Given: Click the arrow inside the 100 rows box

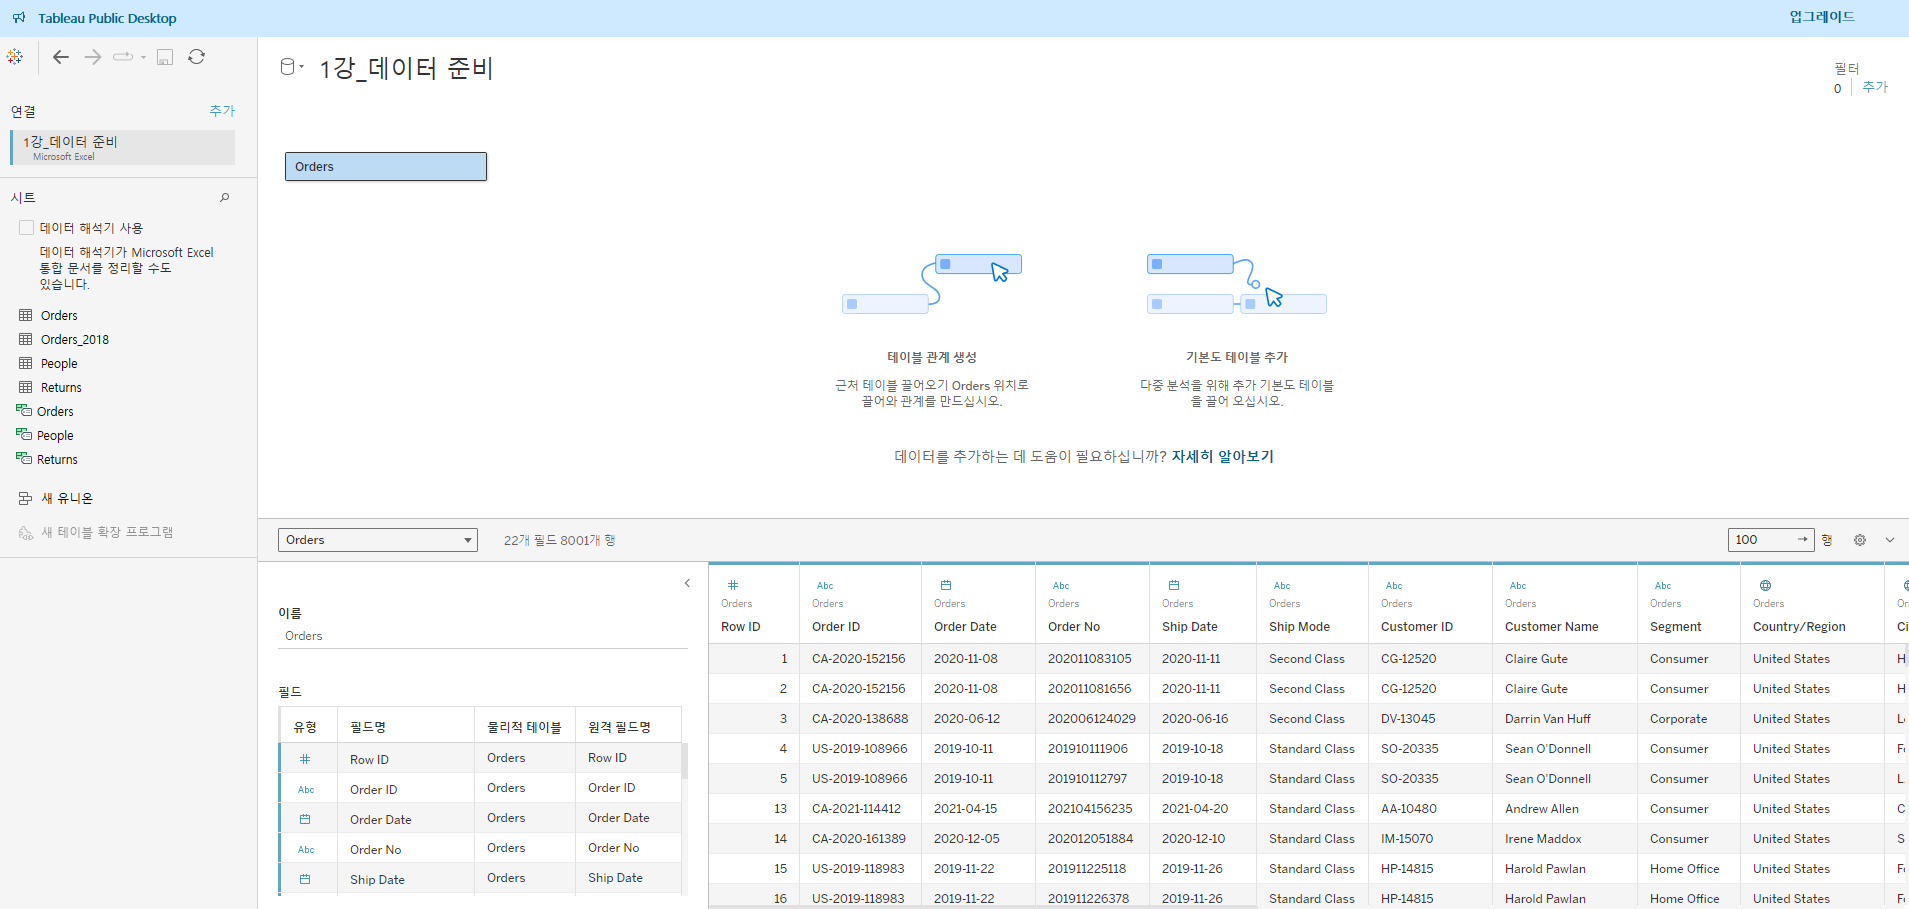Looking at the screenshot, I should click(x=1802, y=539).
